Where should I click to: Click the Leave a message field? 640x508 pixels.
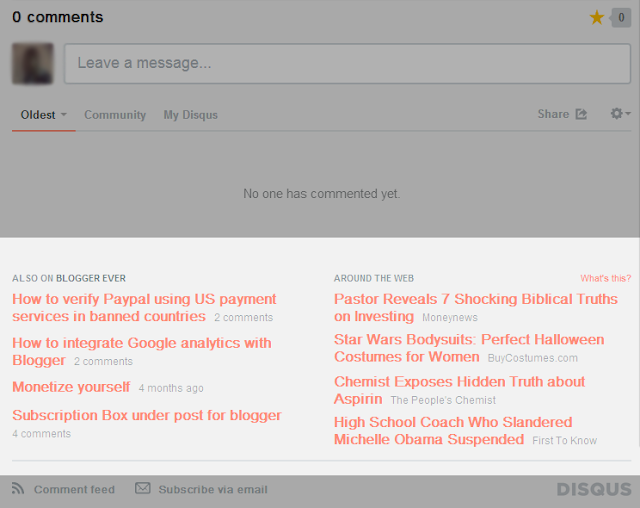click(347, 63)
